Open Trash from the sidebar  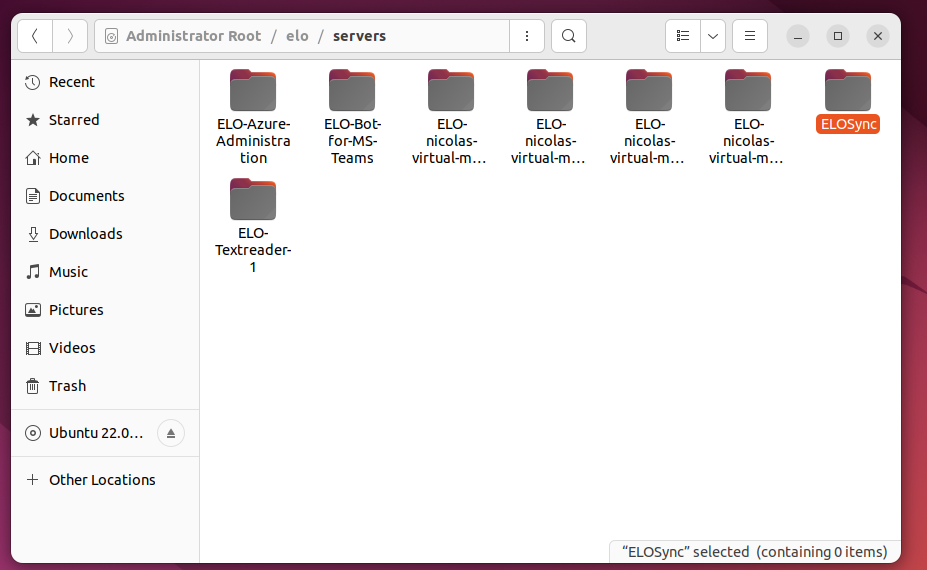point(67,386)
